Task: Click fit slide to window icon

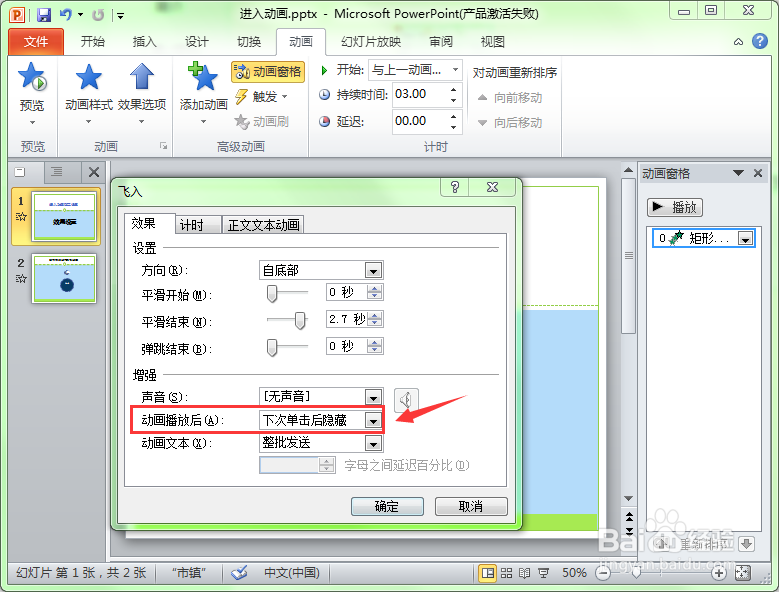Action: click(742, 573)
